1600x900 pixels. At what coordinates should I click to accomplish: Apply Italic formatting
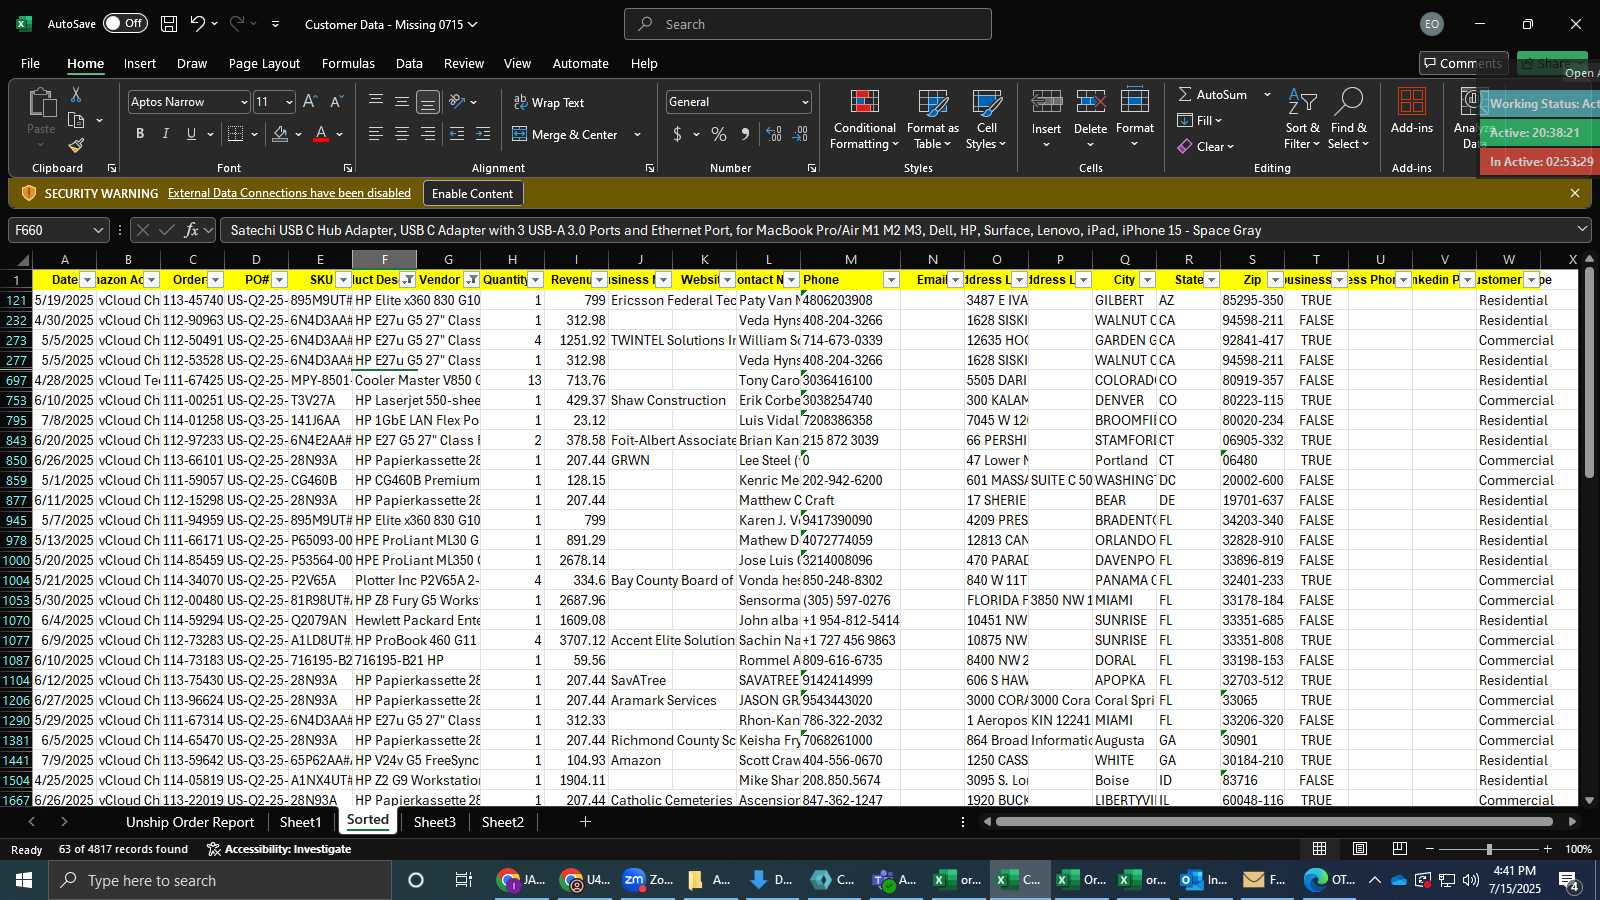point(166,134)
